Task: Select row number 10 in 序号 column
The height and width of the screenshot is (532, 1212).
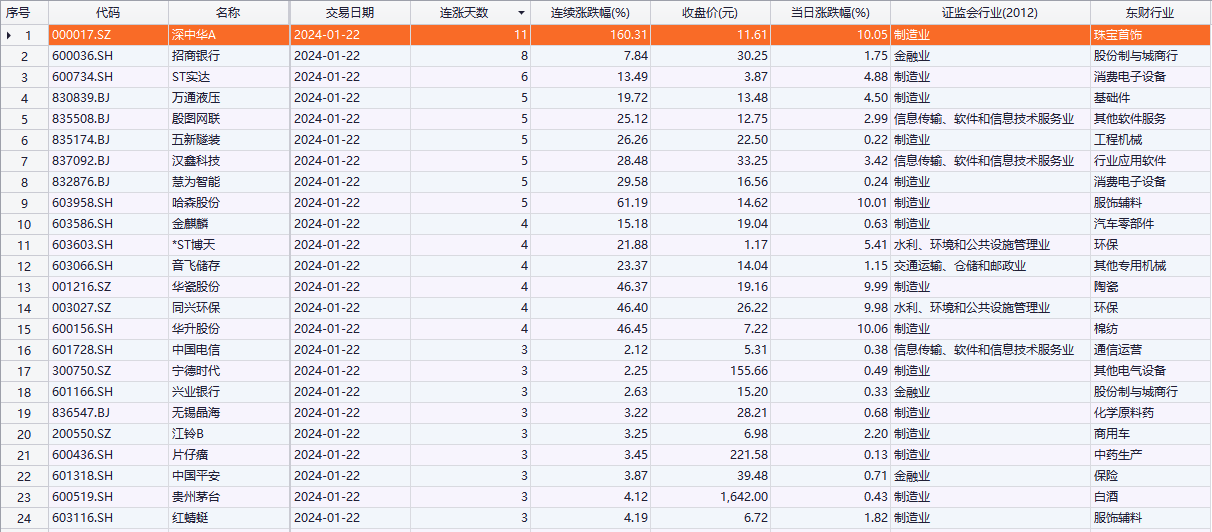Action: (25, 224)
